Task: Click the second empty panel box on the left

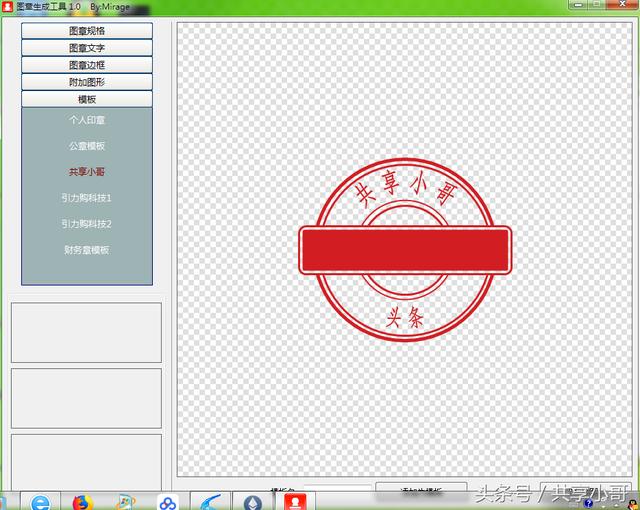Action: pos(87,398)
